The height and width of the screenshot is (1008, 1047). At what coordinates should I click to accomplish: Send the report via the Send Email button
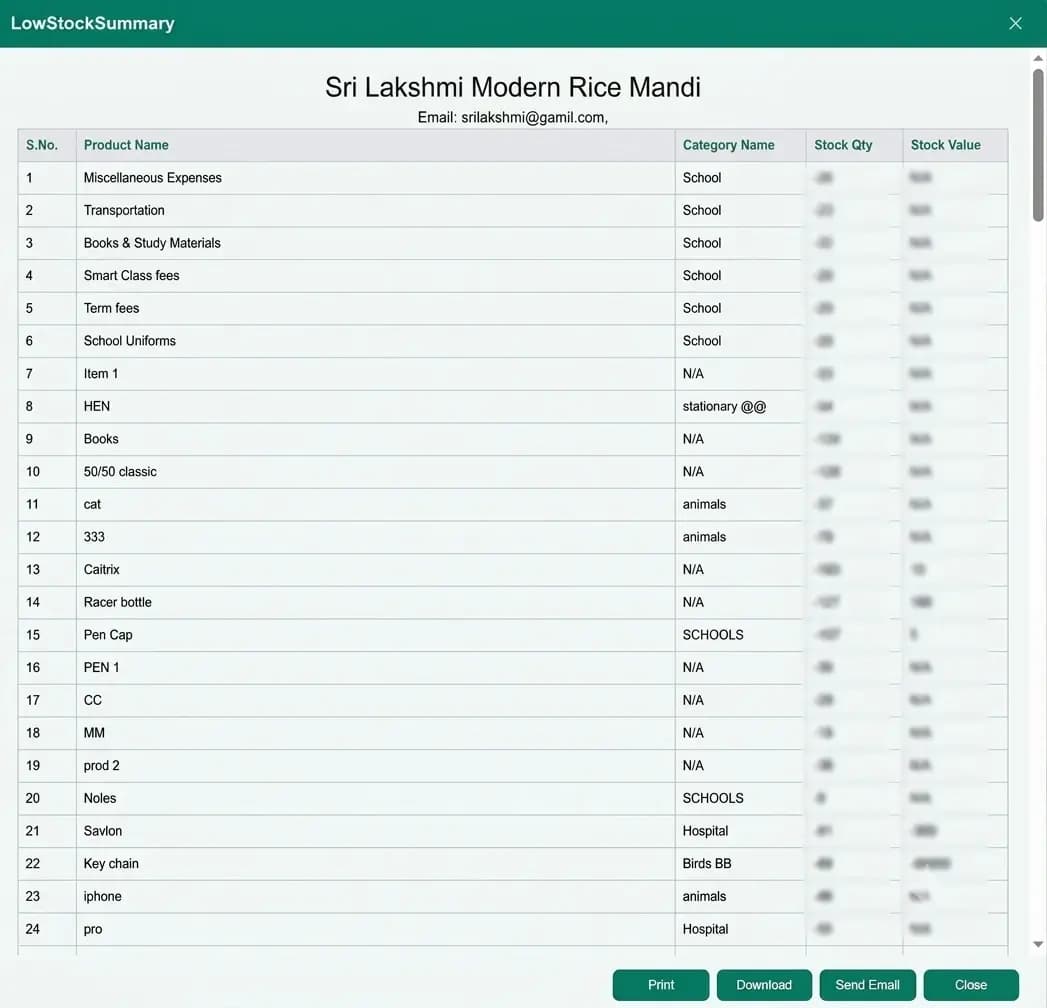pyautogui.click(x=867, y=985)
